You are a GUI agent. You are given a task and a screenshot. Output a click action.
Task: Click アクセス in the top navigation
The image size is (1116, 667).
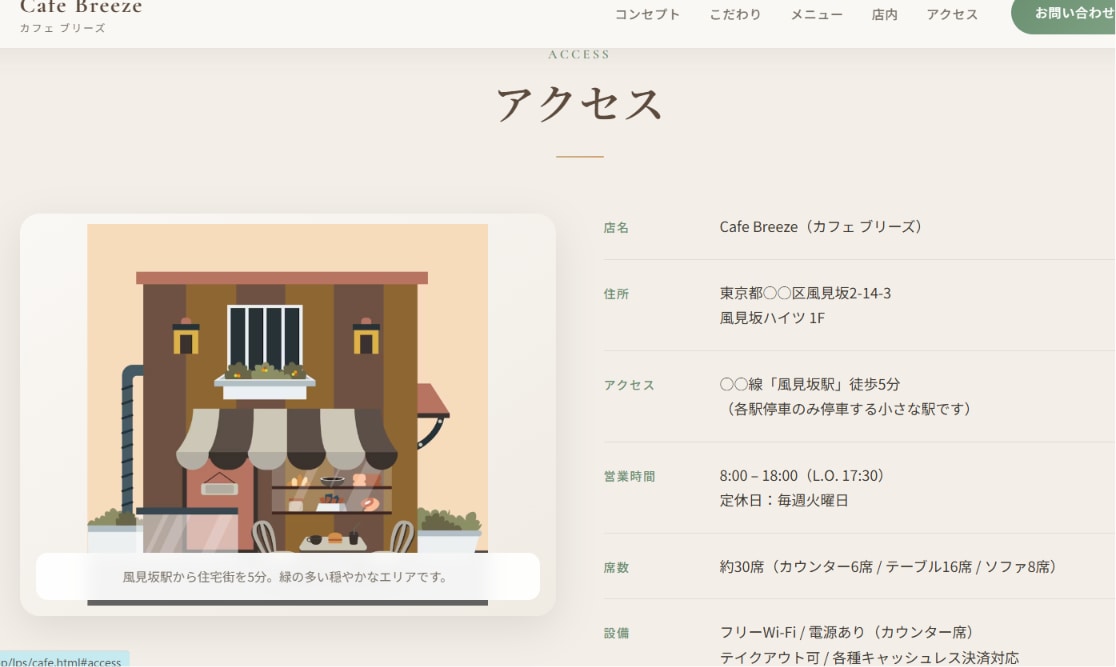(x=952, y=14)
